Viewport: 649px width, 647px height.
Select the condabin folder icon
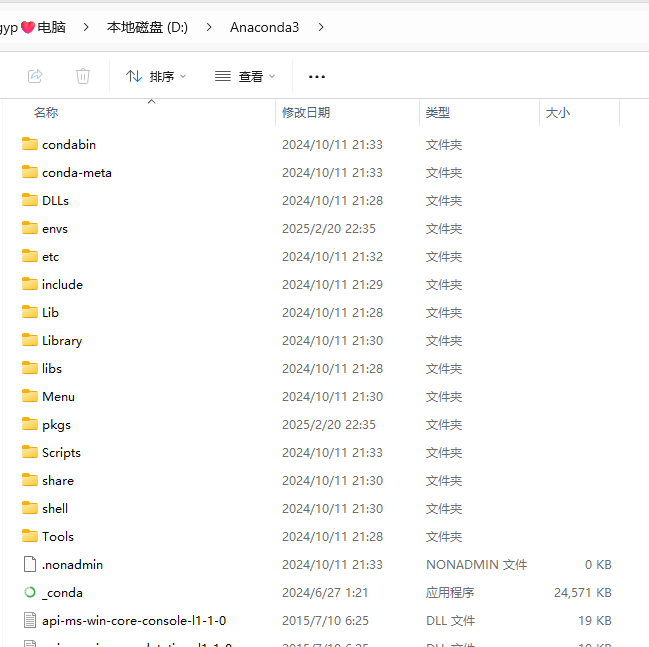[x=30, y=144]
